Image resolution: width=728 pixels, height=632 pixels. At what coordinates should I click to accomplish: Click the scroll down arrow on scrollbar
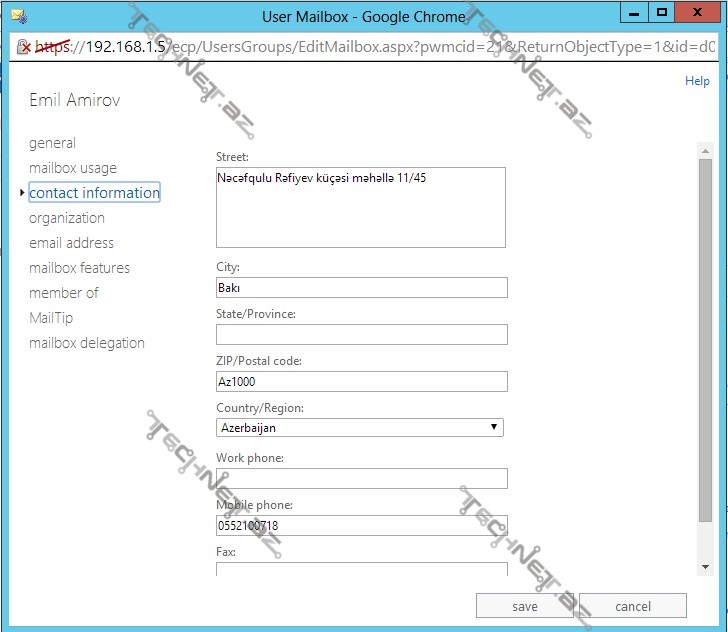(706, 567)
